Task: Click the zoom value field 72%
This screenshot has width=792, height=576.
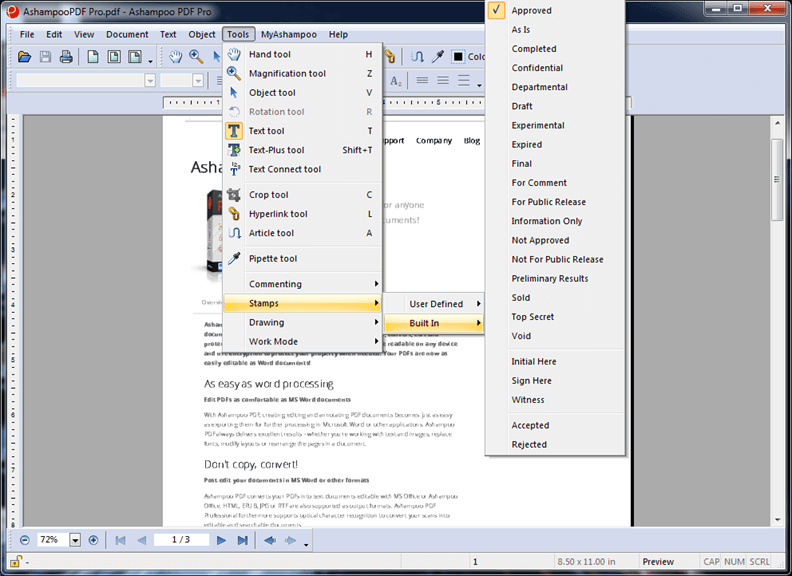Action: (53, 540)
